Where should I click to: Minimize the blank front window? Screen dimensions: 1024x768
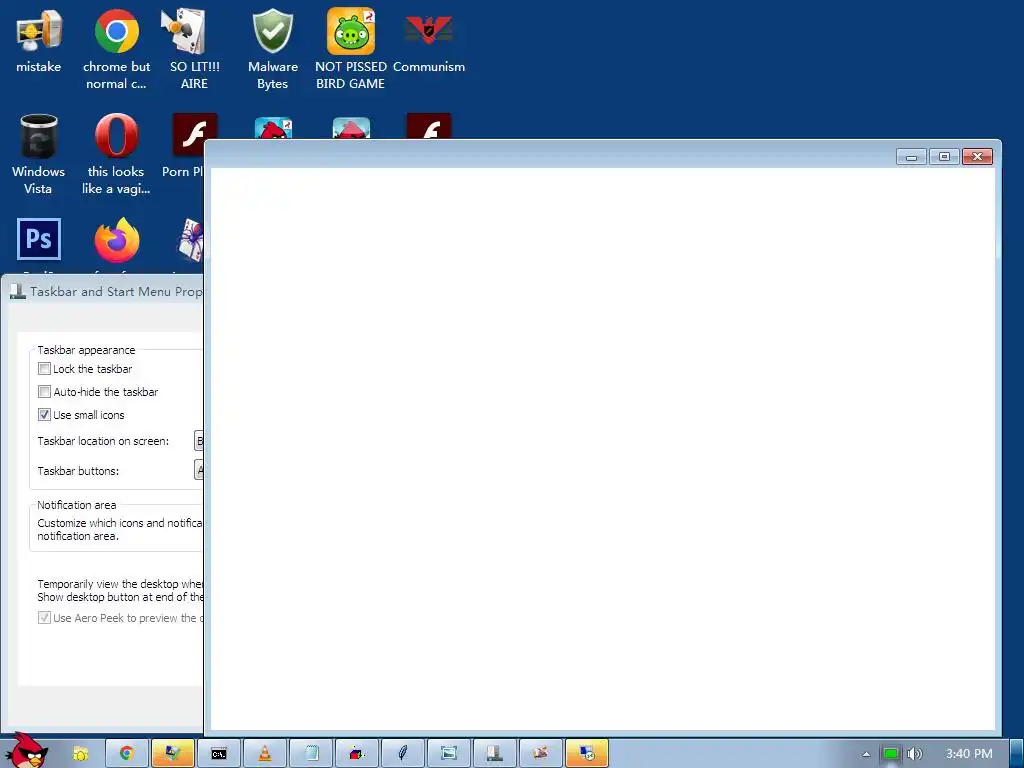[x=911, y=157]
